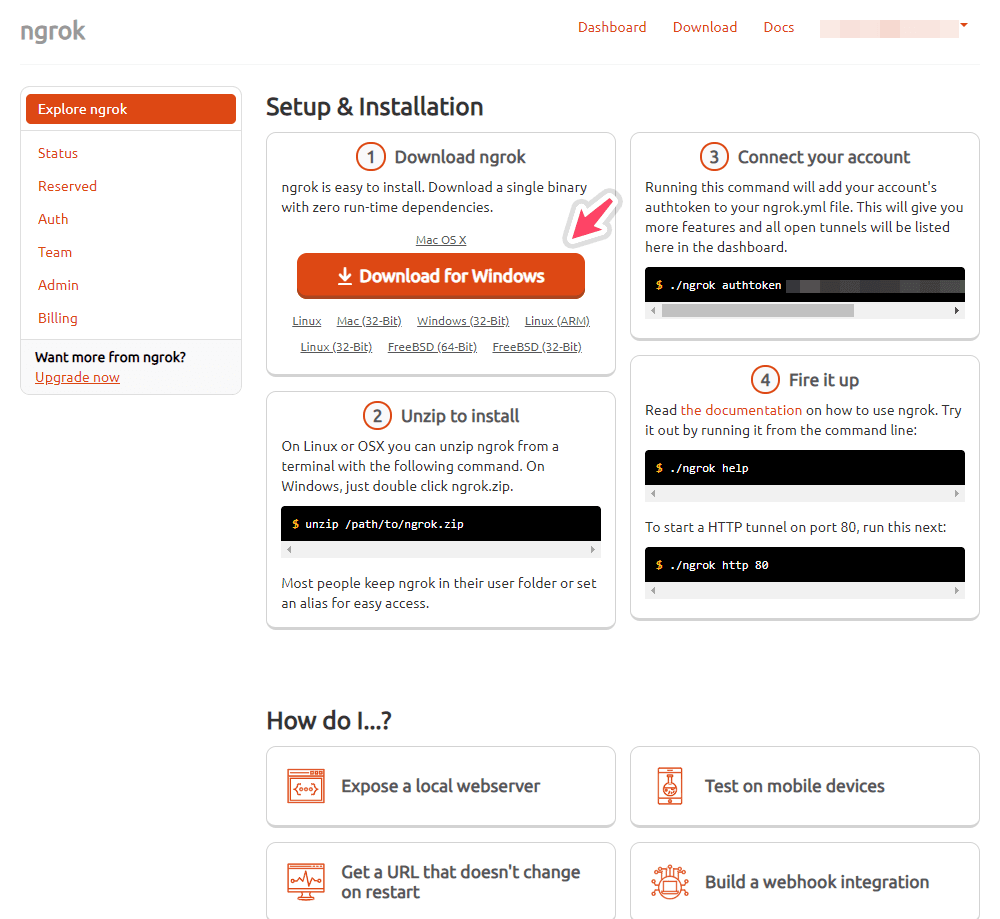This screenshot has height=919, width=1000.
Task: Open the Billing sidebar page
Action: point(57,318)
